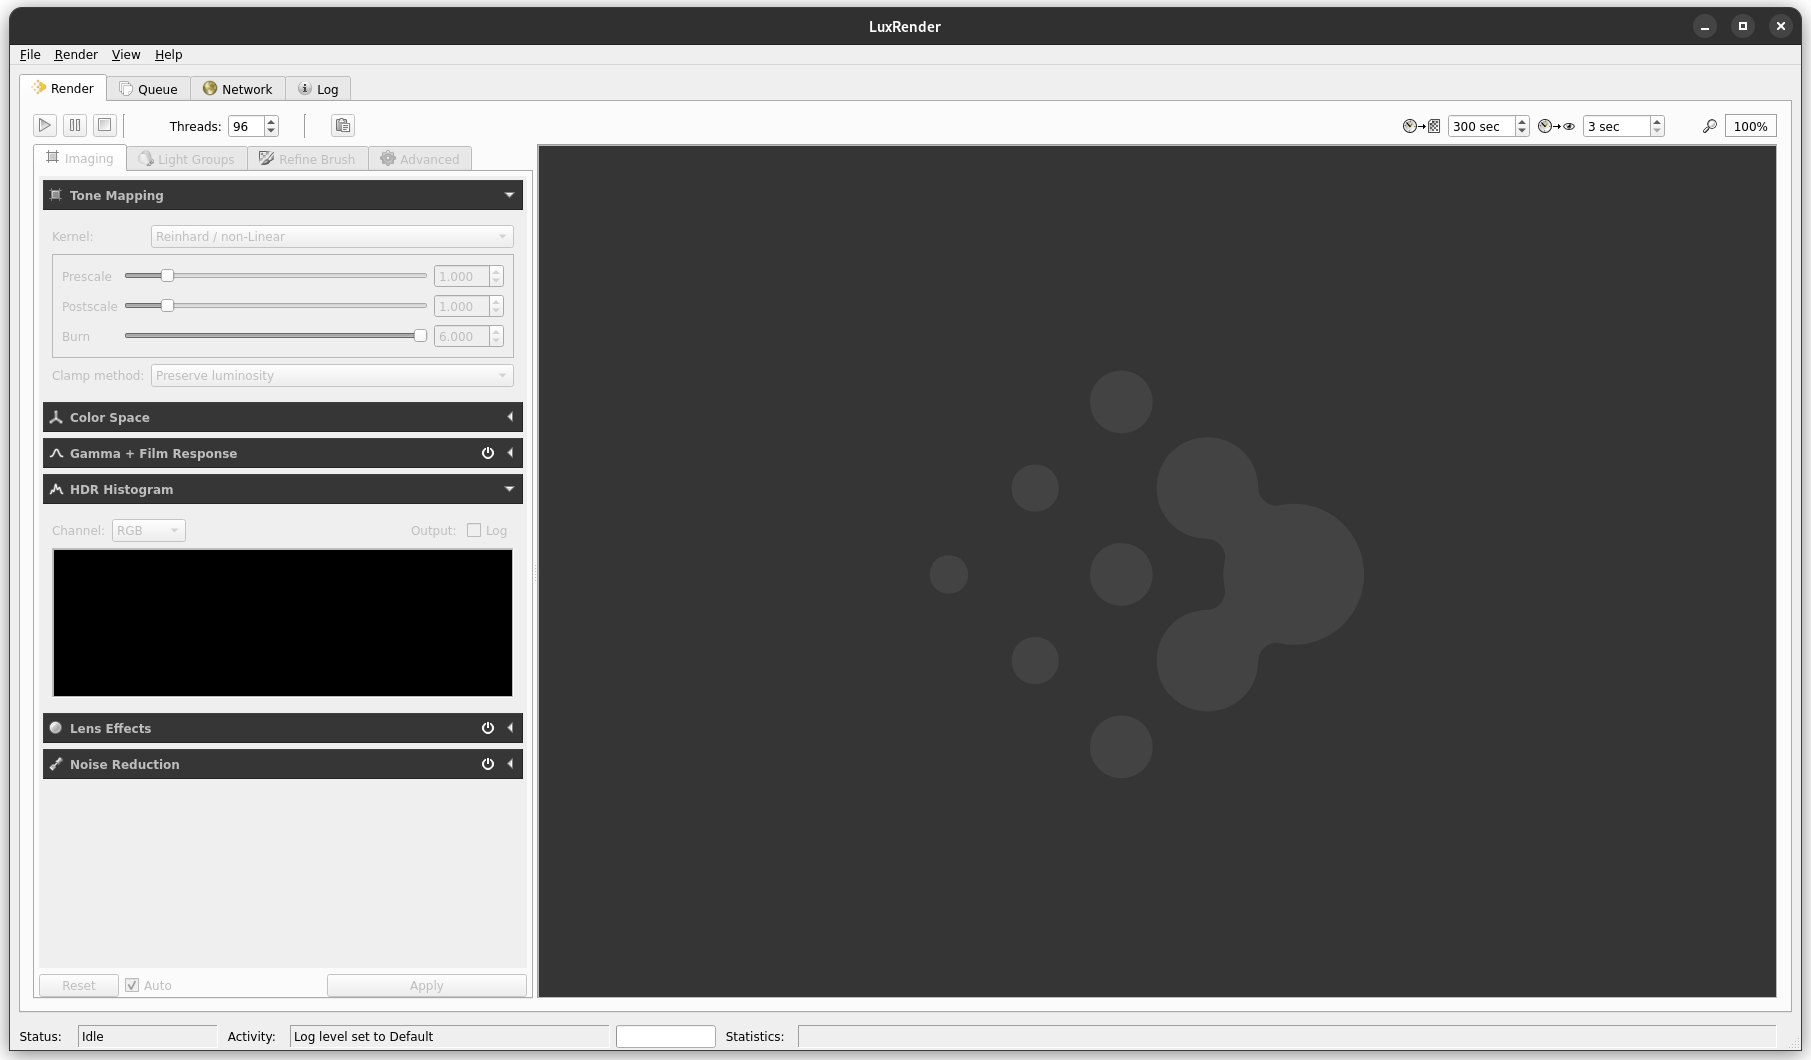Viewport: 1811px width, 1060px height.
Task: Collapse the HDR Histogram panel
Action: click(x=509, y=489)
